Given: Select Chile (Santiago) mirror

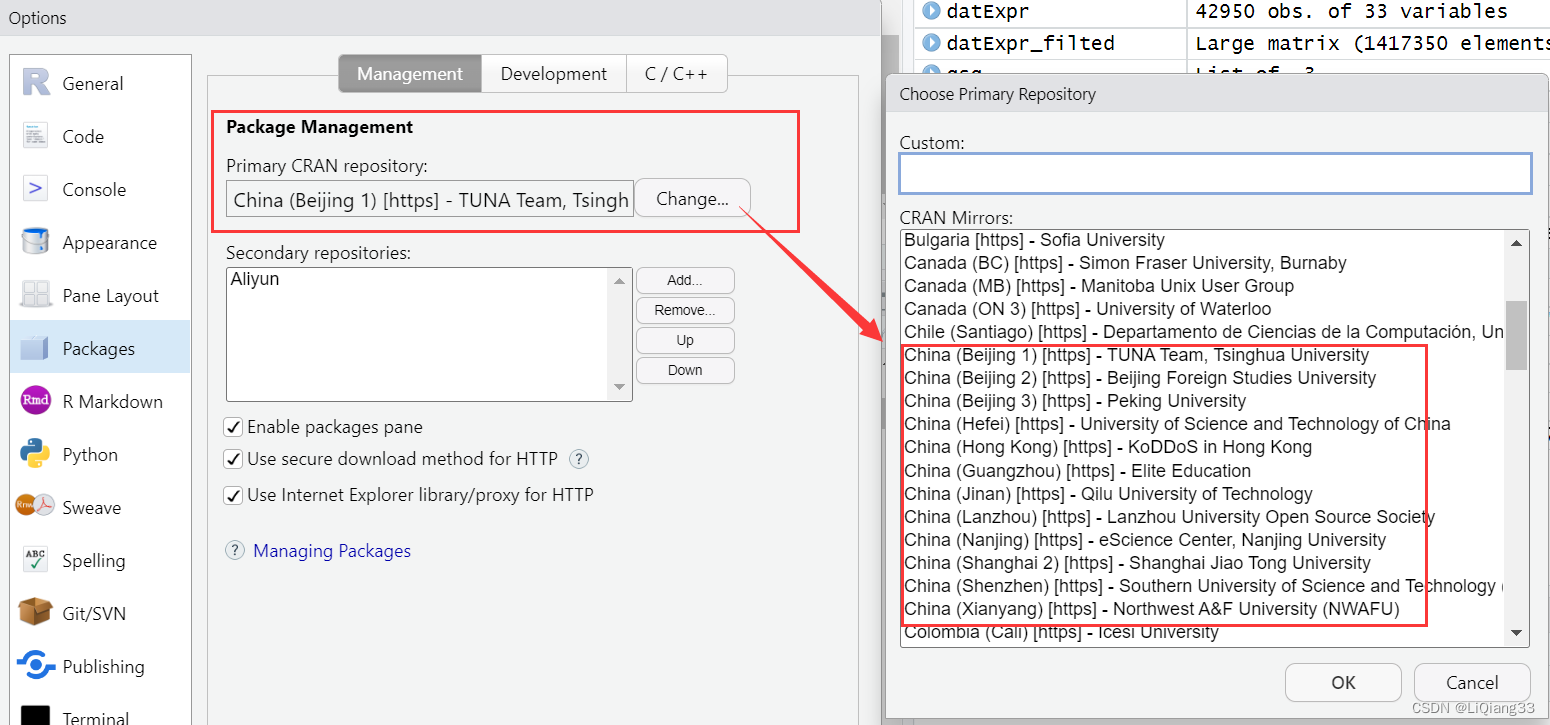Looking at the screenshot, I should 1203,332.
